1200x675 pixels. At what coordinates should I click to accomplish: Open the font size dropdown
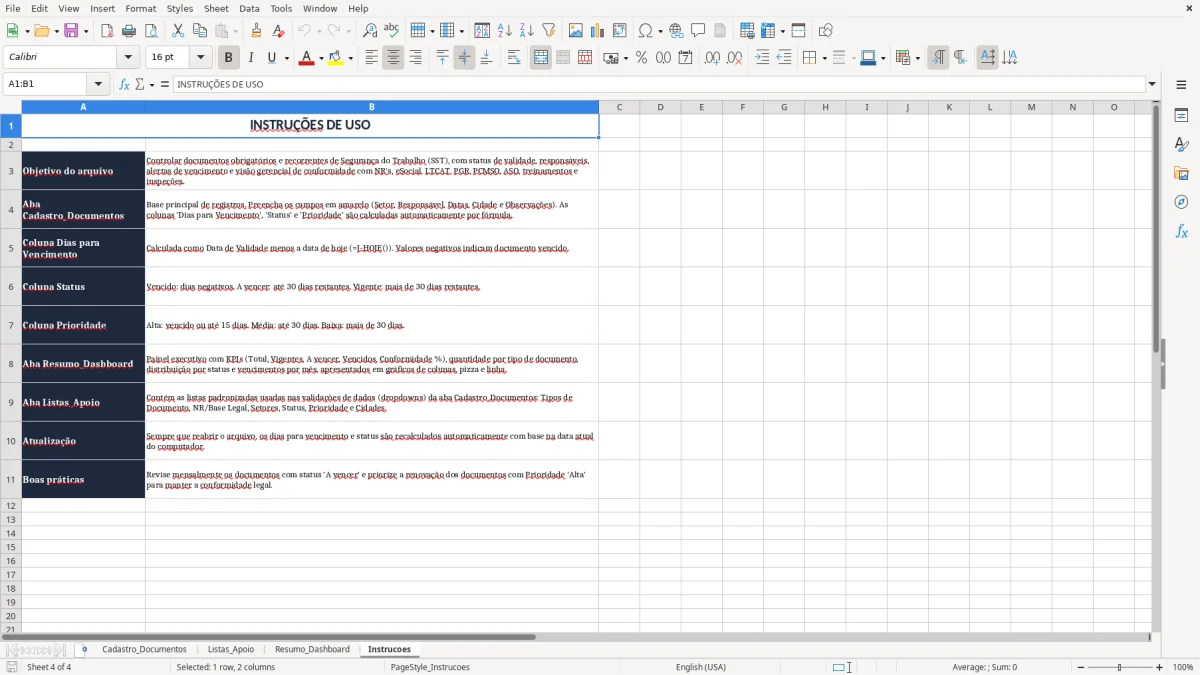click(201, 58)
